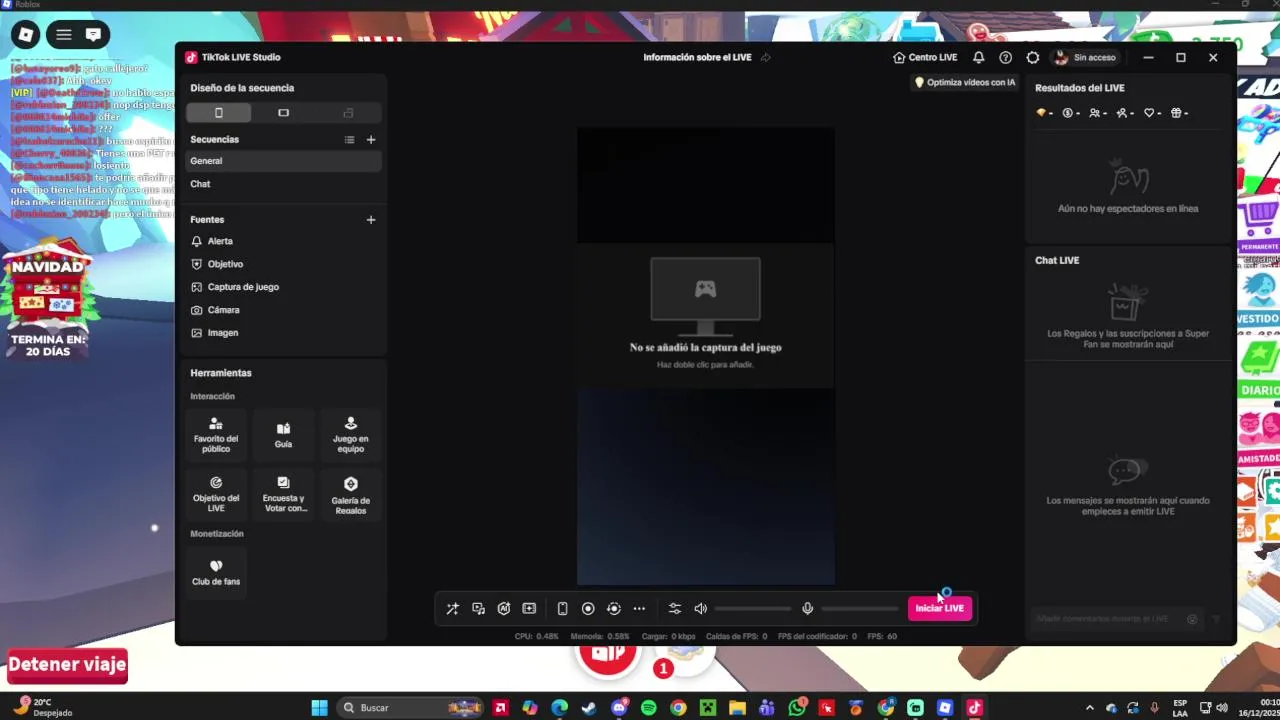Viewport: 1280px width, 720px height.
Task: Click the empty game capture preview
Action: pyautogui.click(x=705, y=314)
